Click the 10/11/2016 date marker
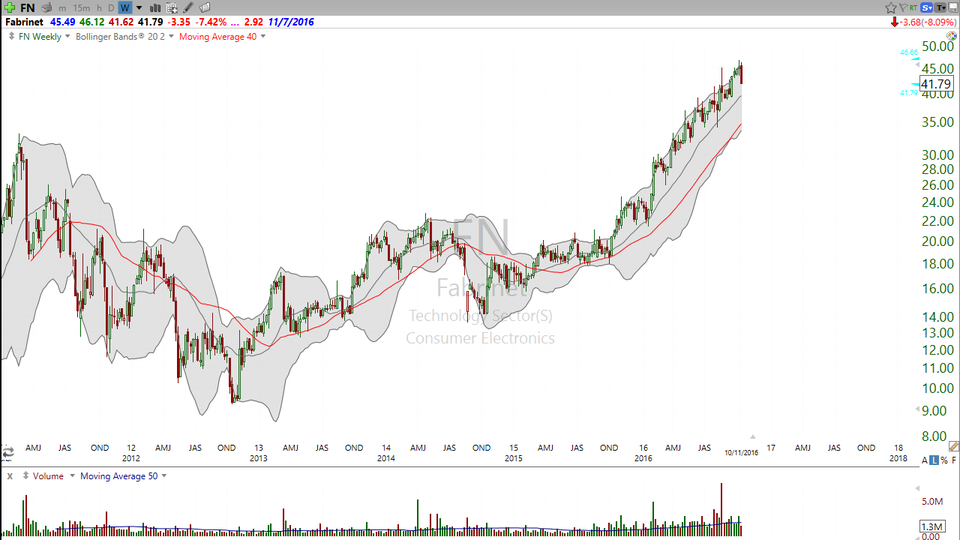The height and width of the screenshot is (540, 960). [x=741, y=452]
